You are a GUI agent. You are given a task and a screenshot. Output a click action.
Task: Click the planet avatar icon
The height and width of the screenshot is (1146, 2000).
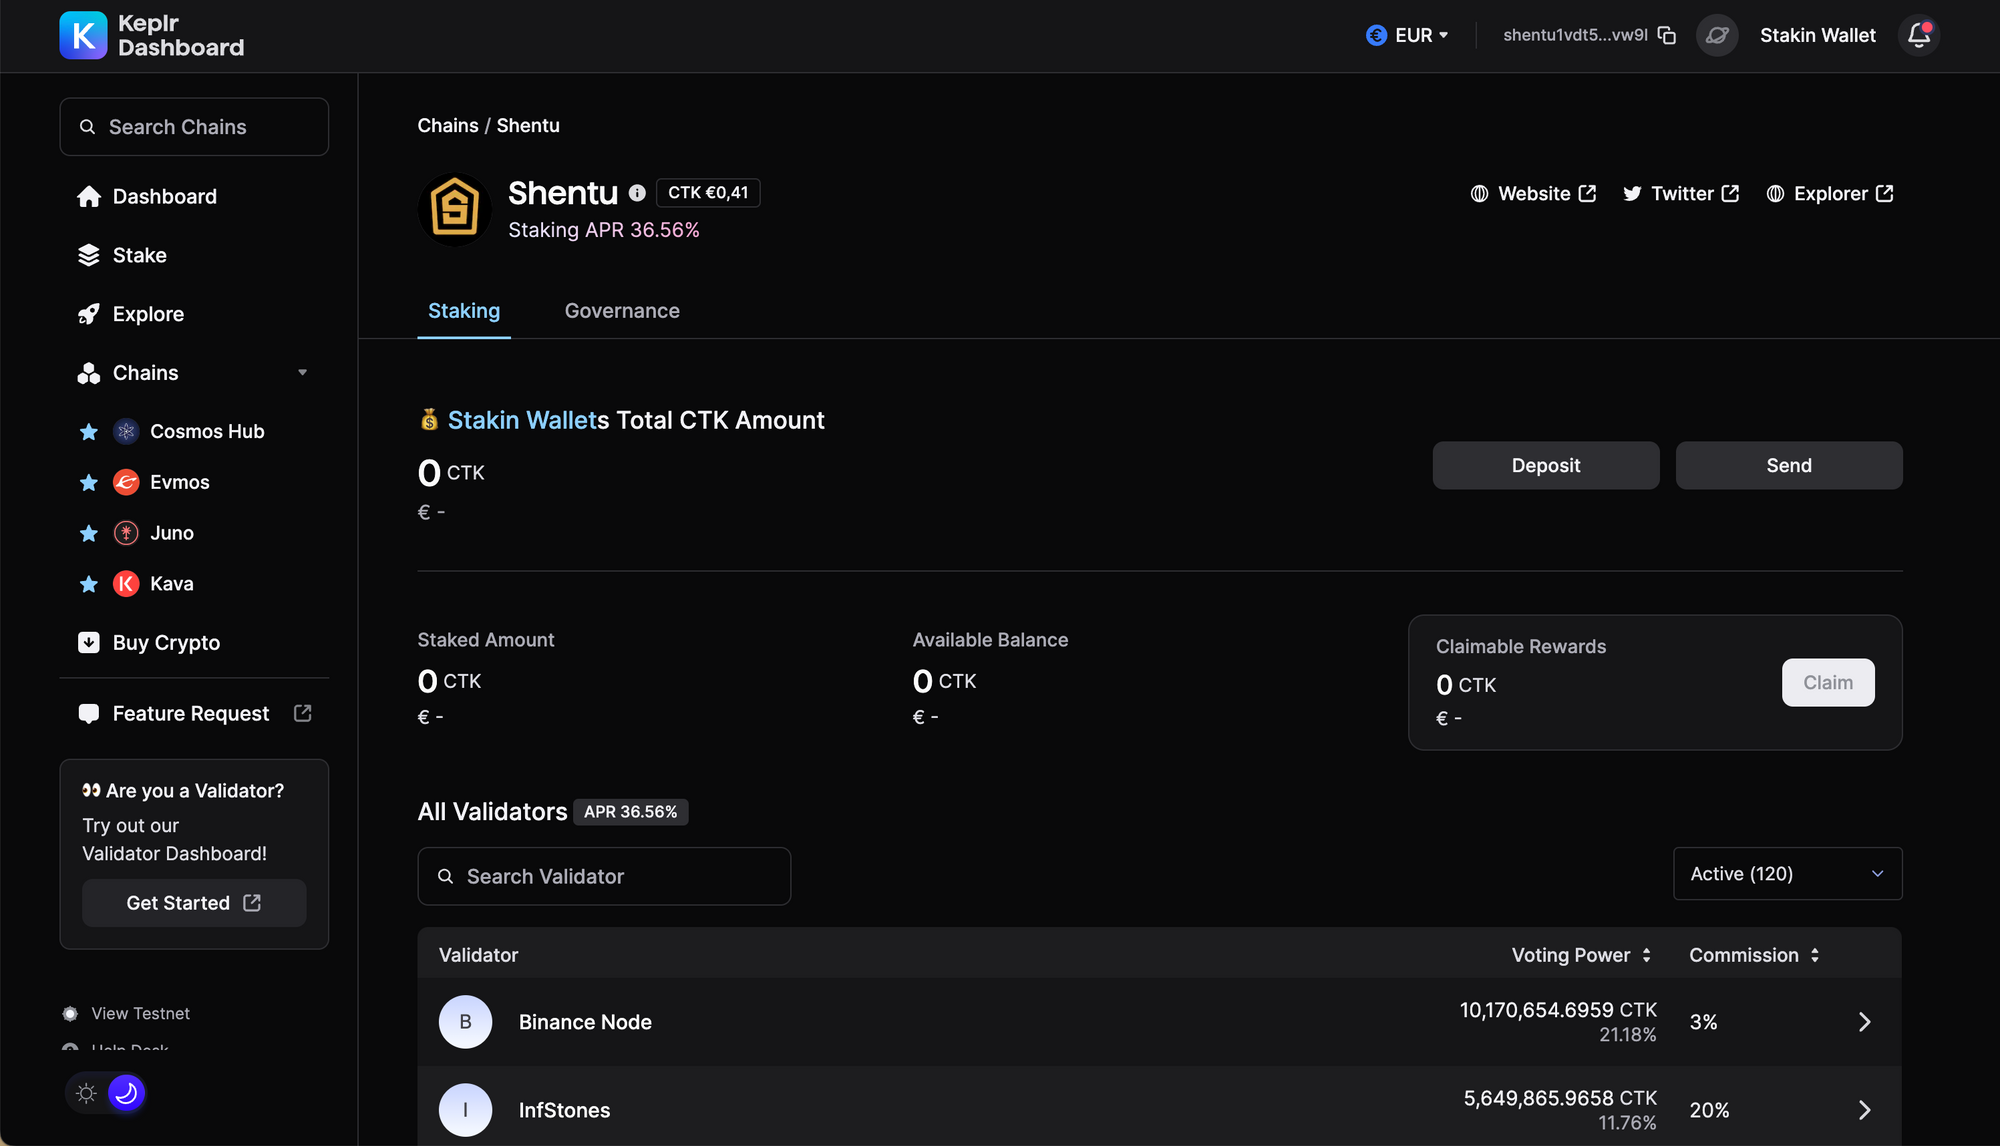[x=1717, y=35]
